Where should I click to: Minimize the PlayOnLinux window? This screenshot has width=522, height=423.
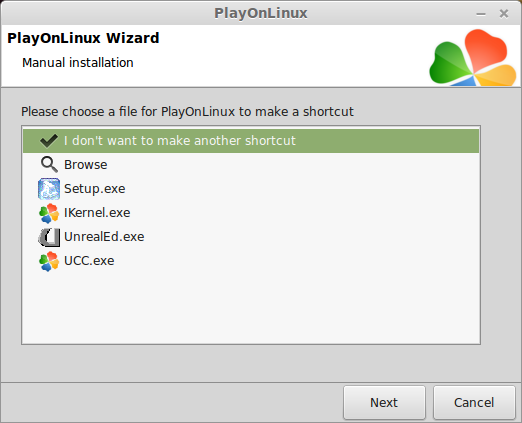click(481, 14)
